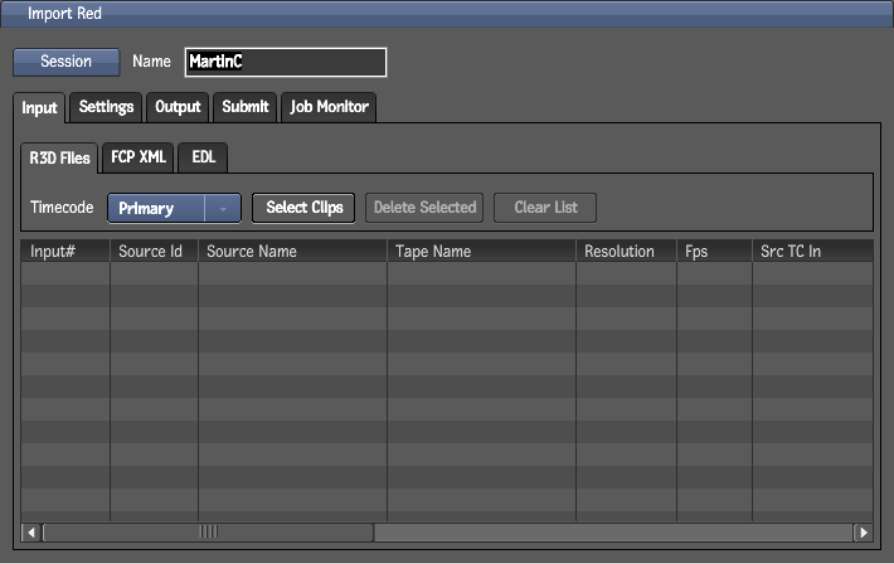Switch to the Settings tab
This screenshot has height=564, width=894.
106,107
